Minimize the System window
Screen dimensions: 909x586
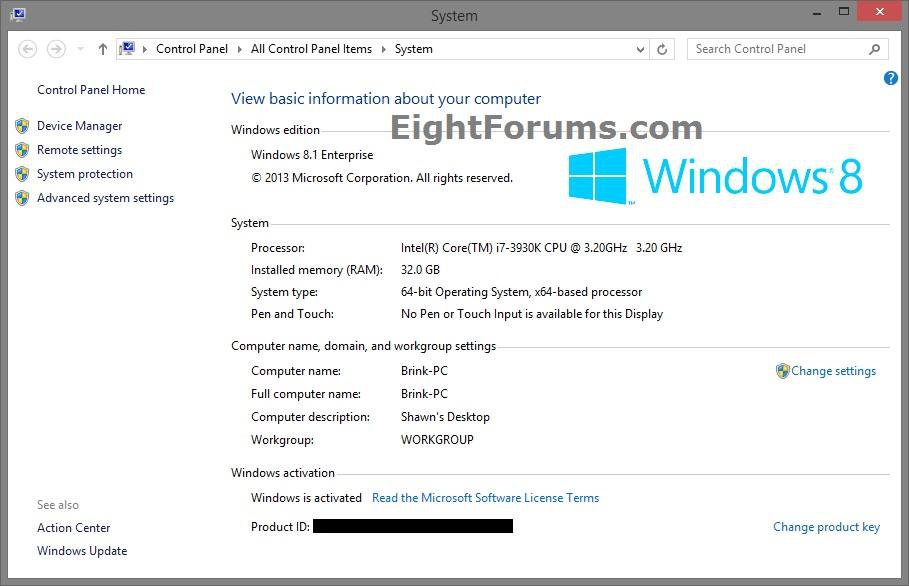tap(817, 13)
